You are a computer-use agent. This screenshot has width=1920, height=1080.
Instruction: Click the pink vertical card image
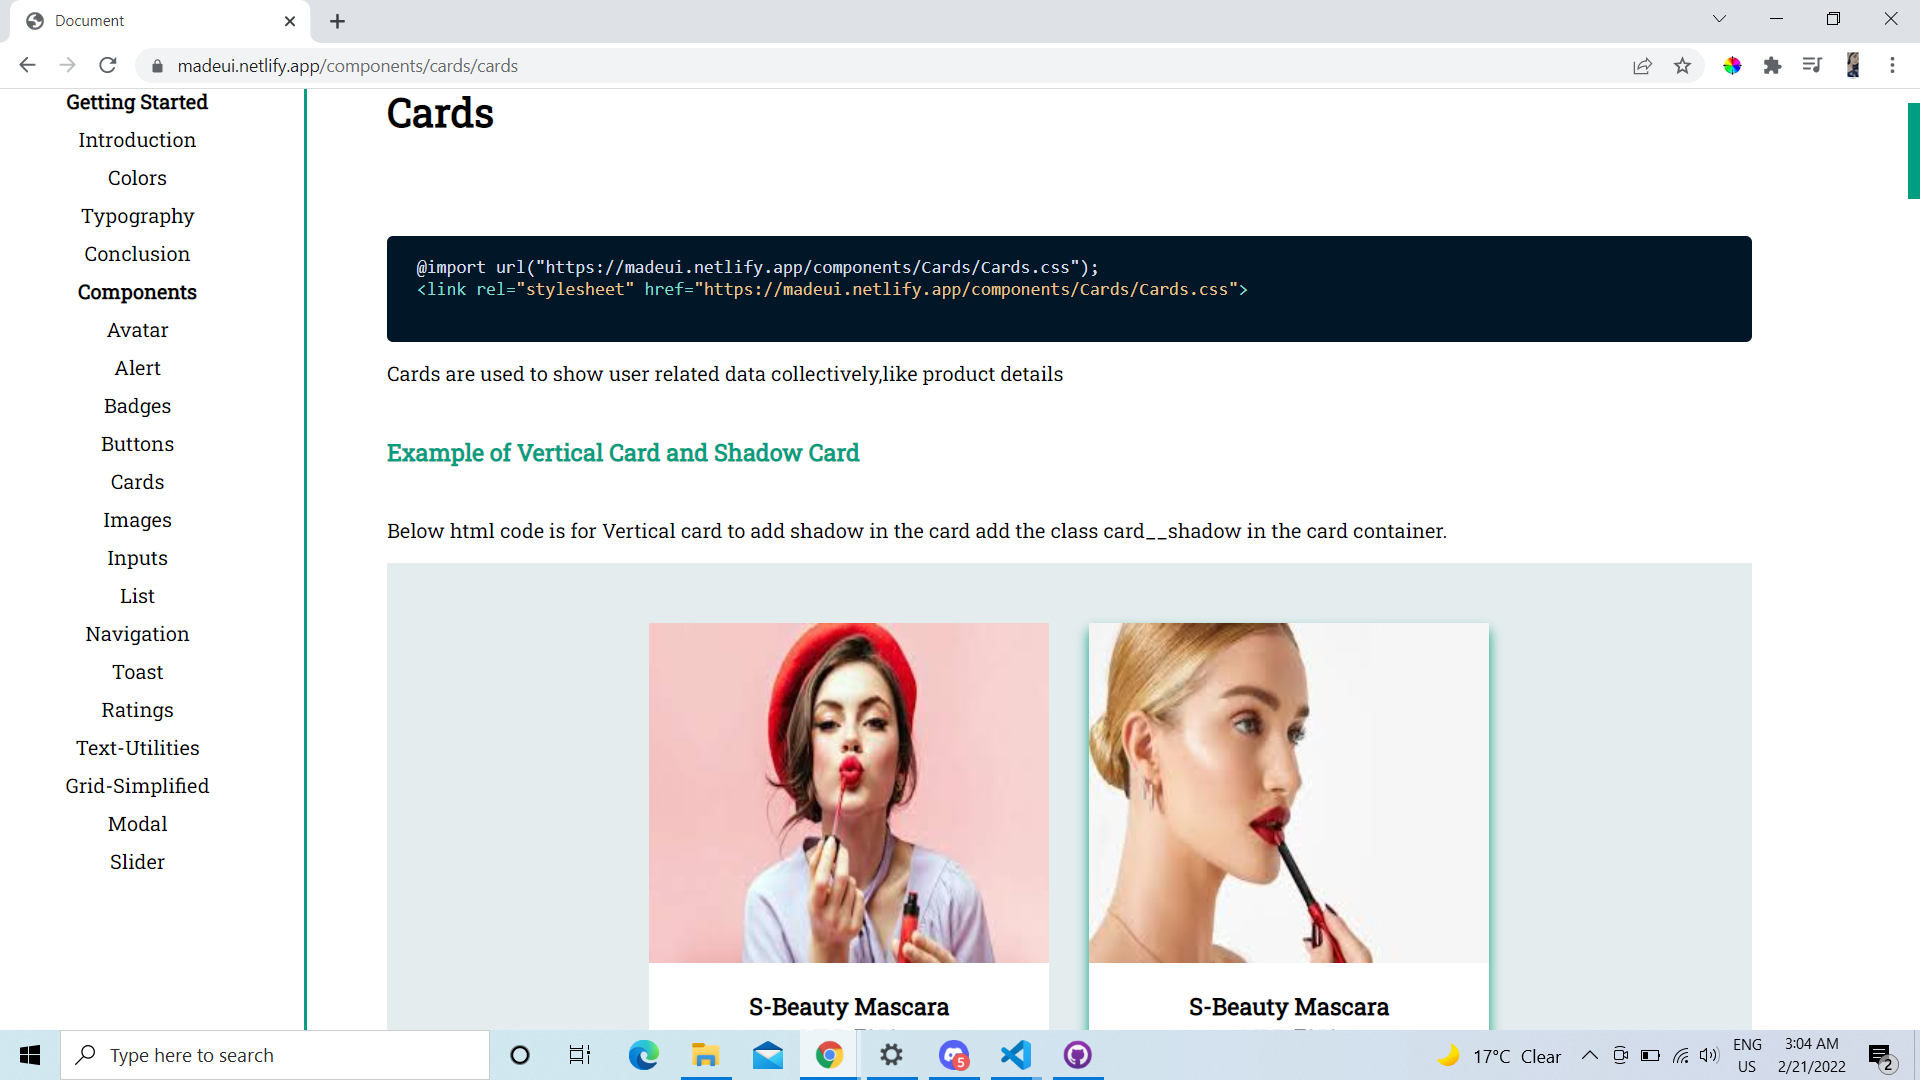(848, 792)
